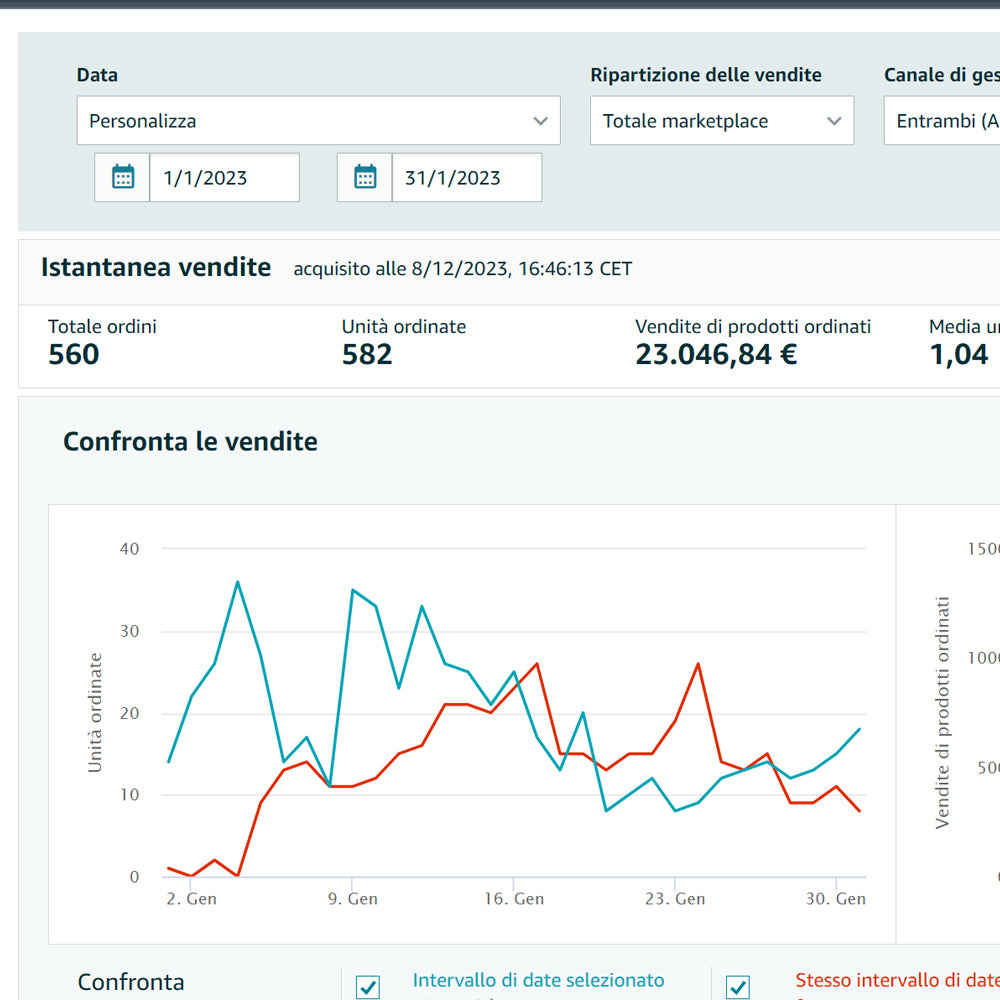Select the Totale ordini value 560
The width and height of the screenshot is (1000, 1000).
click(x=74, y=355)
